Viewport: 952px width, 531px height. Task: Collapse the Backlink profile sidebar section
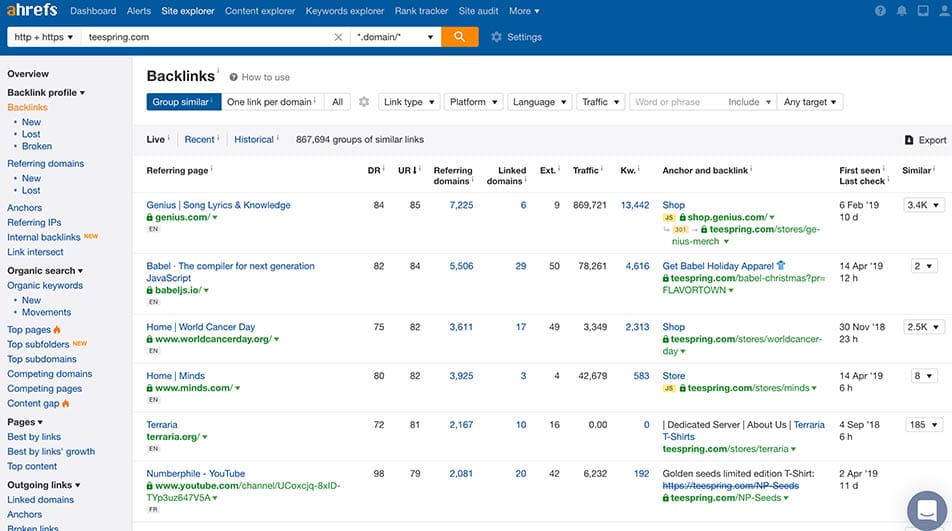(46, 93)
